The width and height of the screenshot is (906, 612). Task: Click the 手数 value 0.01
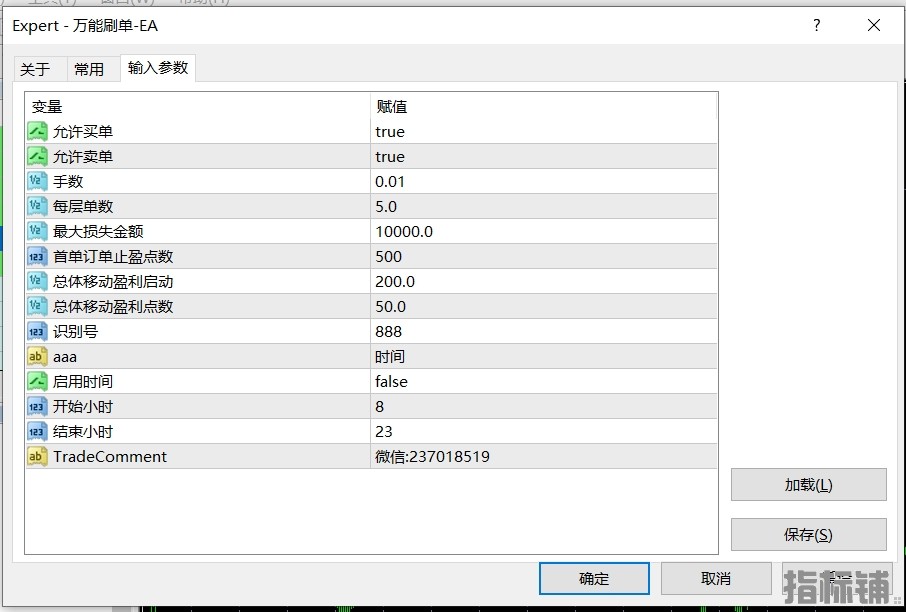[x=390, y=181]
